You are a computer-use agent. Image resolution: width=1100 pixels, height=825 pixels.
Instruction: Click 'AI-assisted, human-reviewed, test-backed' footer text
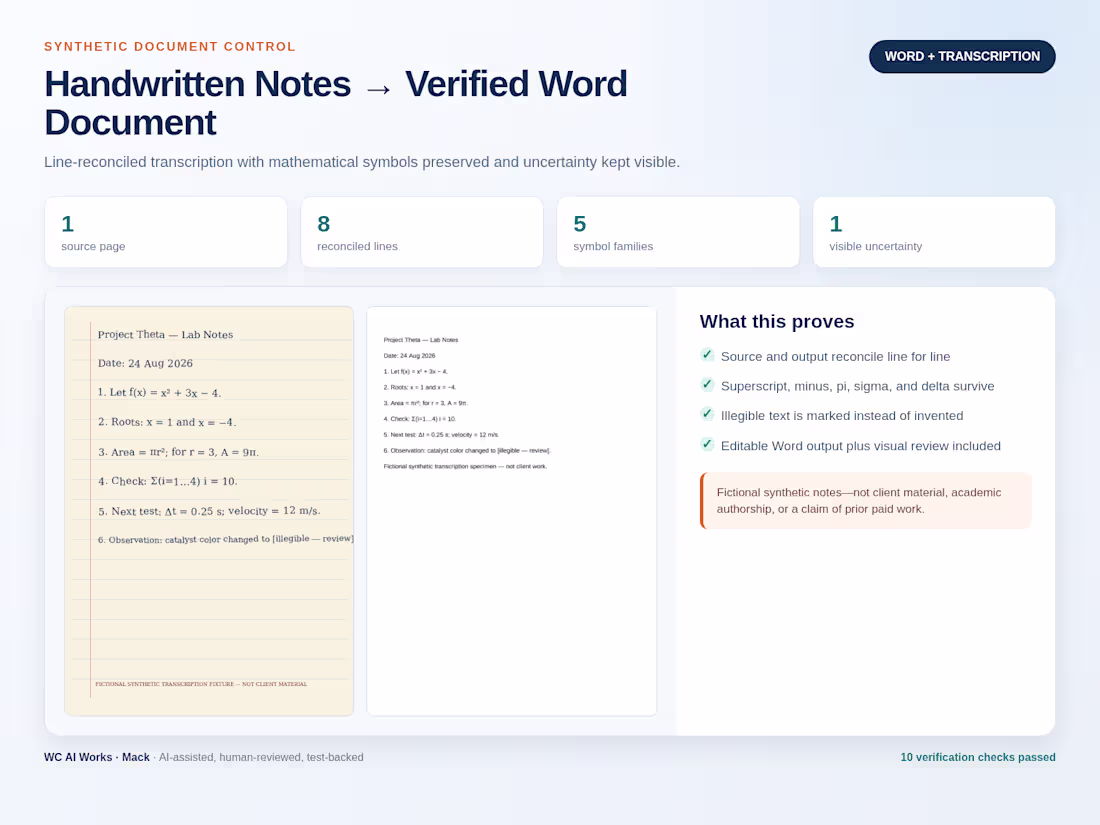coord(261,757)
